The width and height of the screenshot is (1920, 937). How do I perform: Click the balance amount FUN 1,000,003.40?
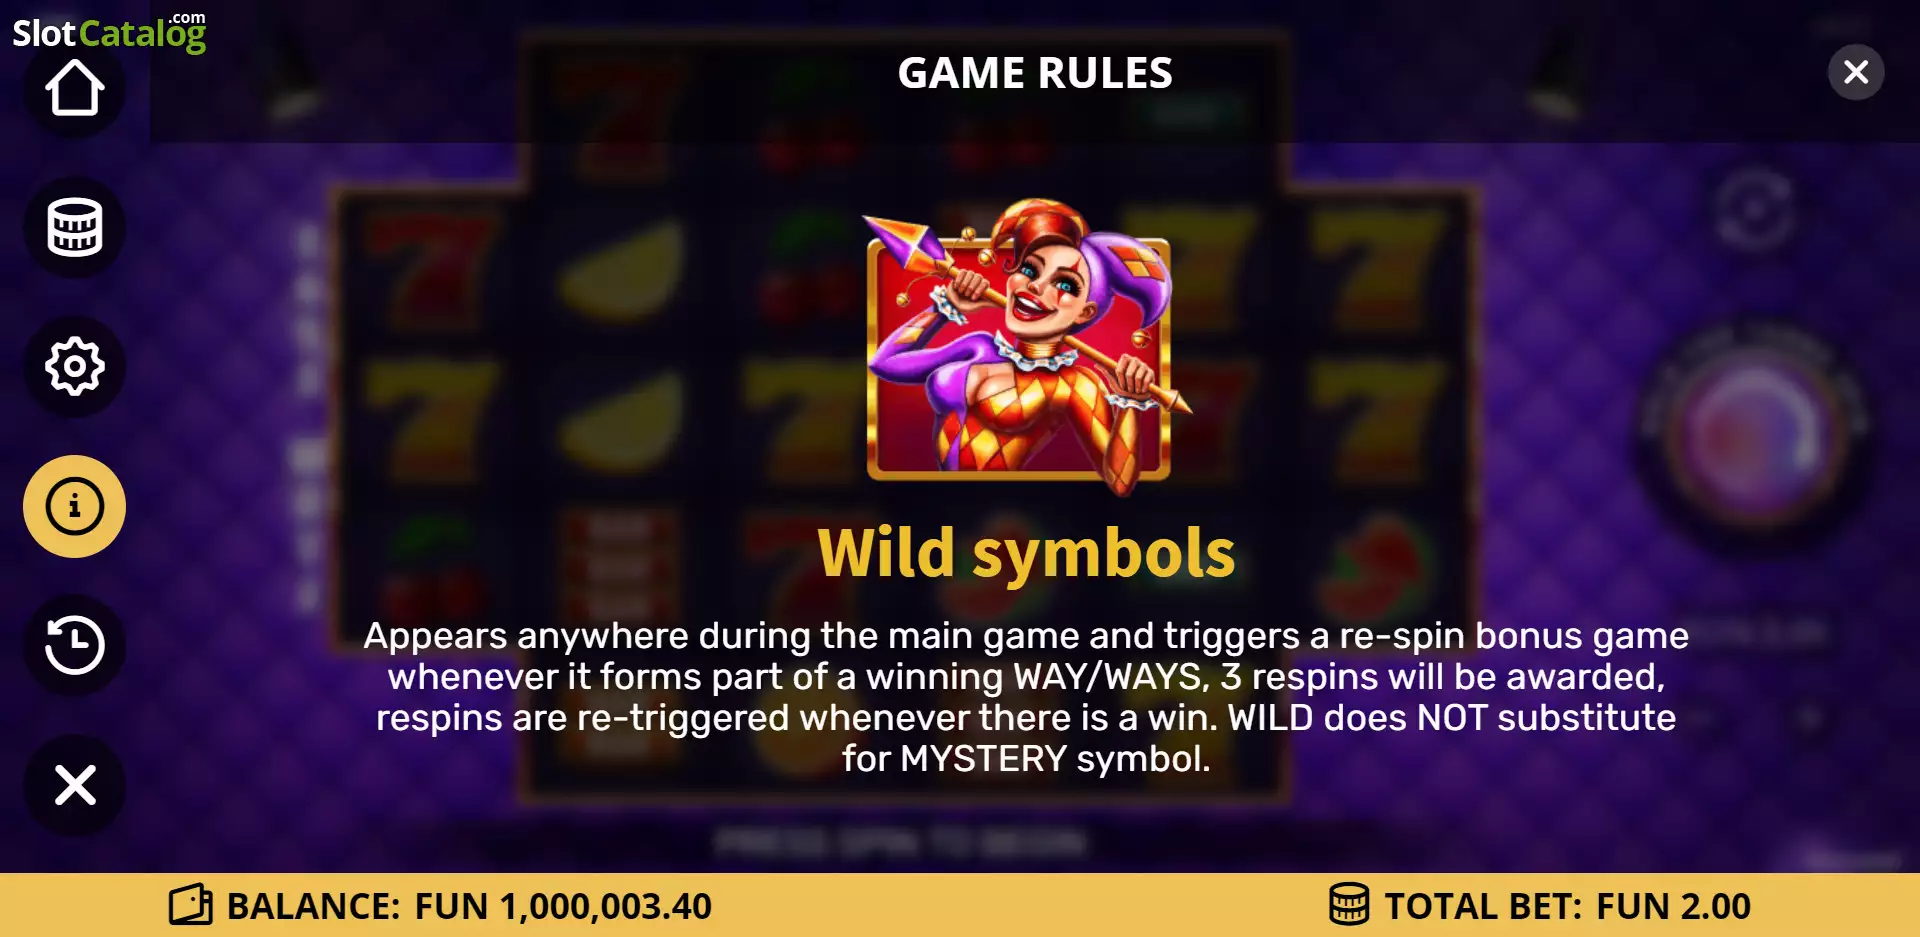tap(563, 906)
